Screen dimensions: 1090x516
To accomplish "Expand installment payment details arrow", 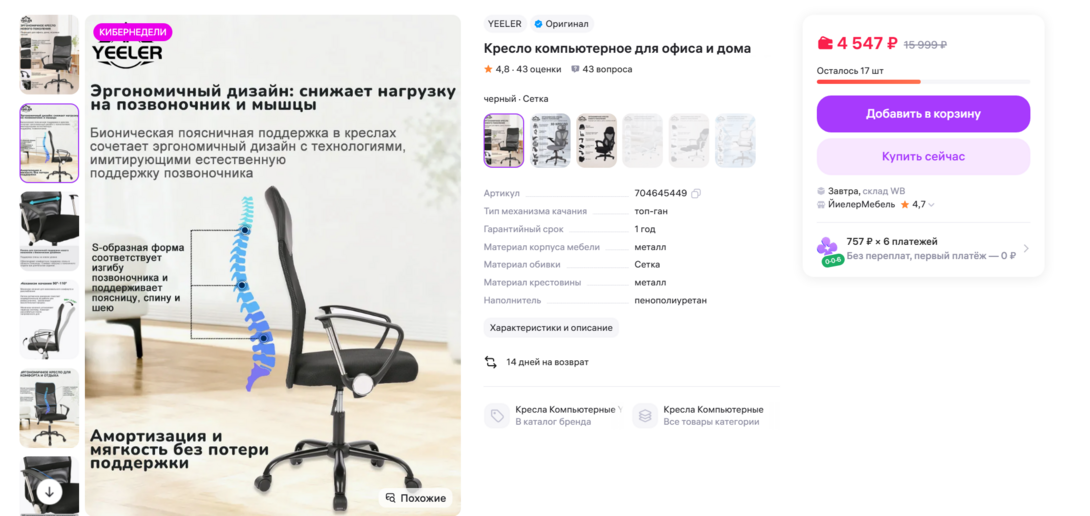I will [1026, 249].
